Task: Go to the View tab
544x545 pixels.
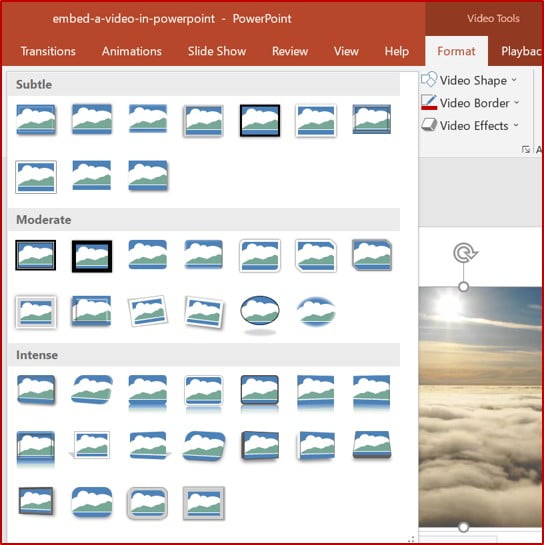Action: coord(346,51)
